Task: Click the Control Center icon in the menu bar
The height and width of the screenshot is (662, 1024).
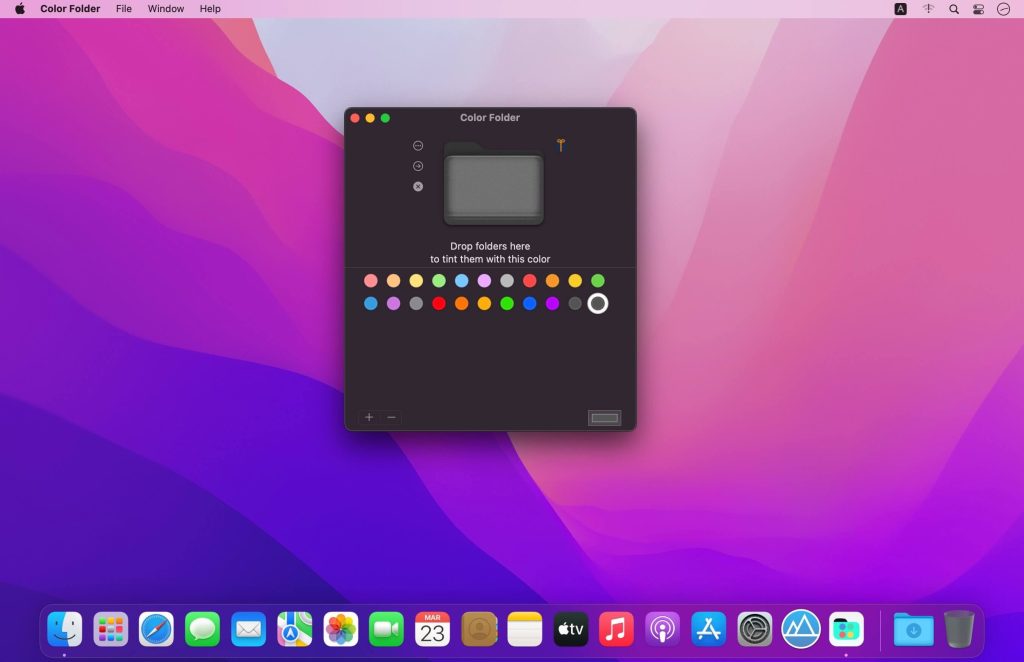Action: (x=977, y=8)
